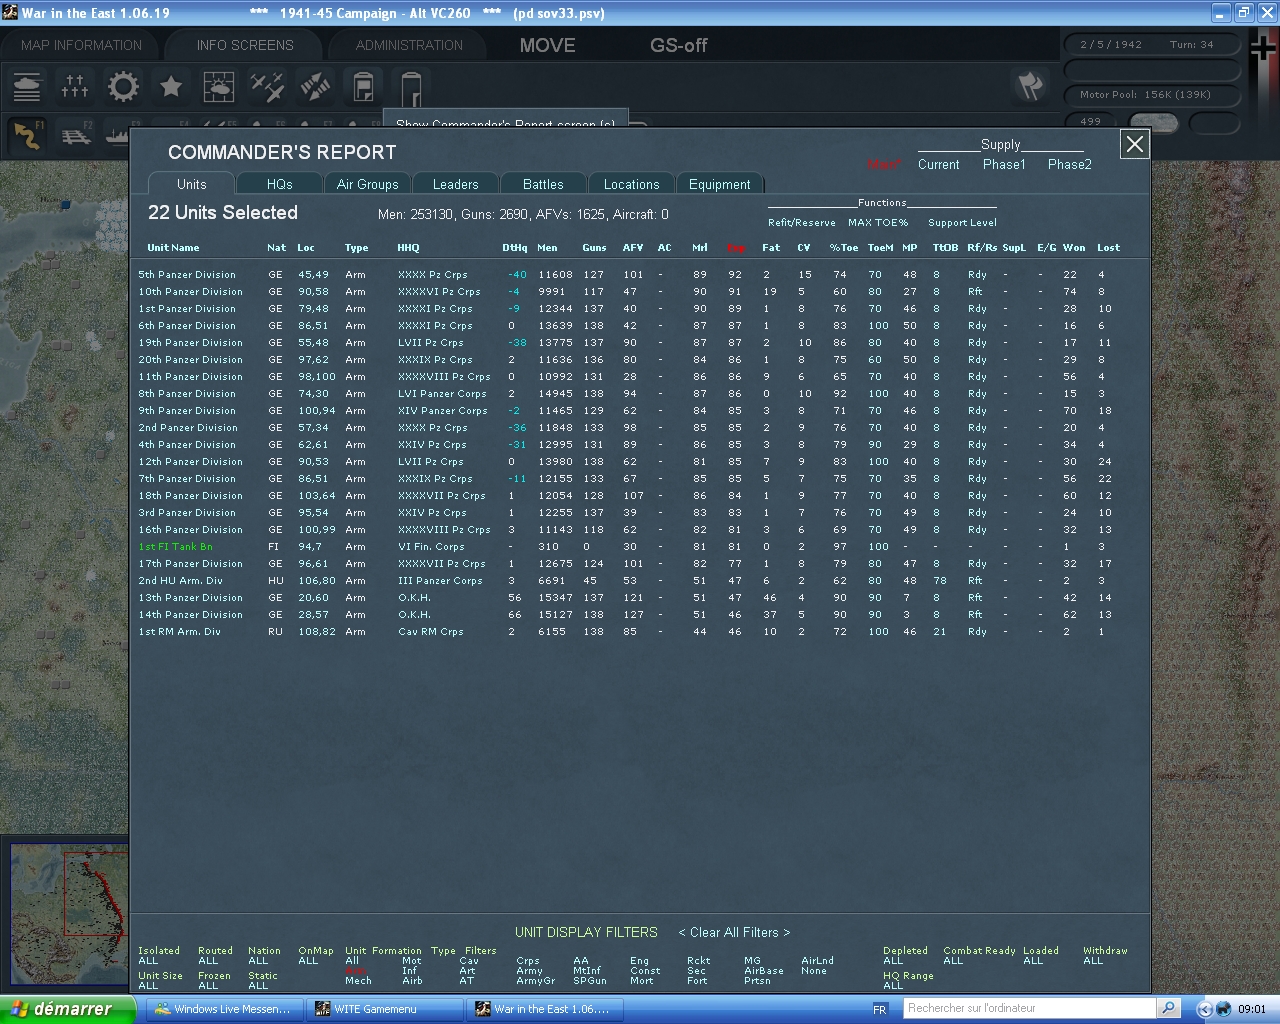The width and height of the screenshot is (1280, 1024).
Task: Select the Commander's Report battery icon
Action: click(362, 87)
